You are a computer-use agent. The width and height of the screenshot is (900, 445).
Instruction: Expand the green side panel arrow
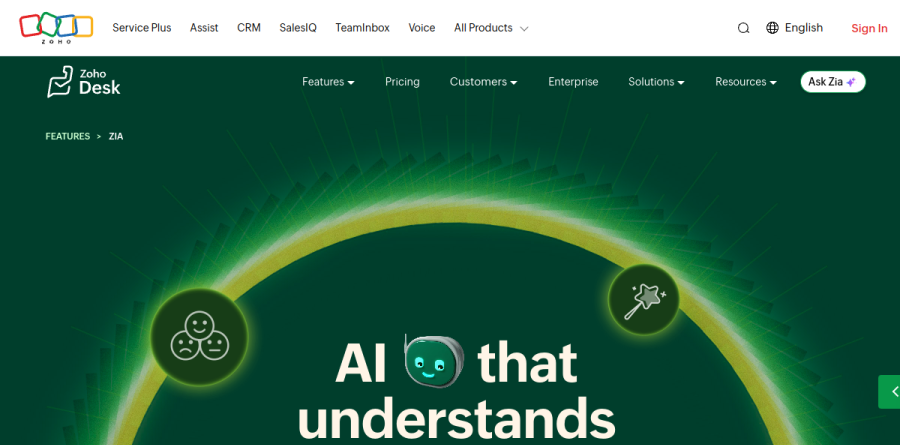[890, 392]
